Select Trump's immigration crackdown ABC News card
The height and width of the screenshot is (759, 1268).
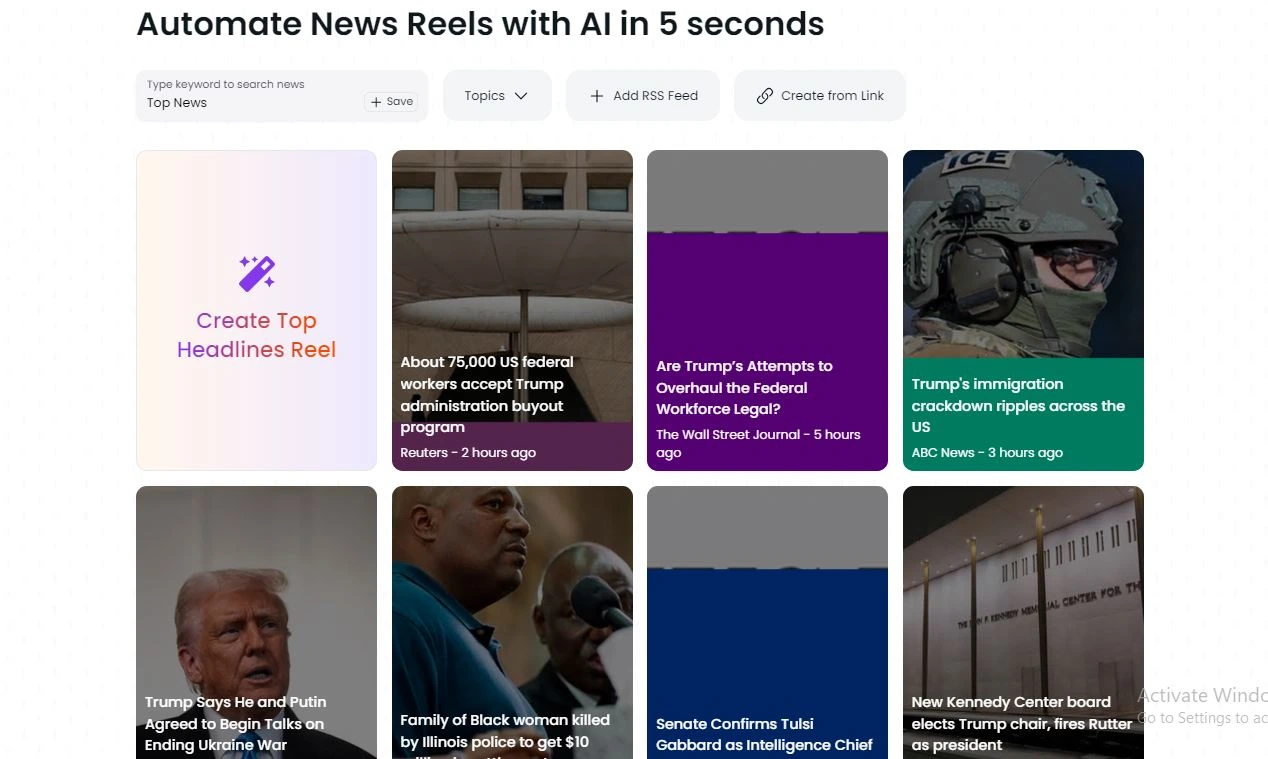[x=1023, y=310]
